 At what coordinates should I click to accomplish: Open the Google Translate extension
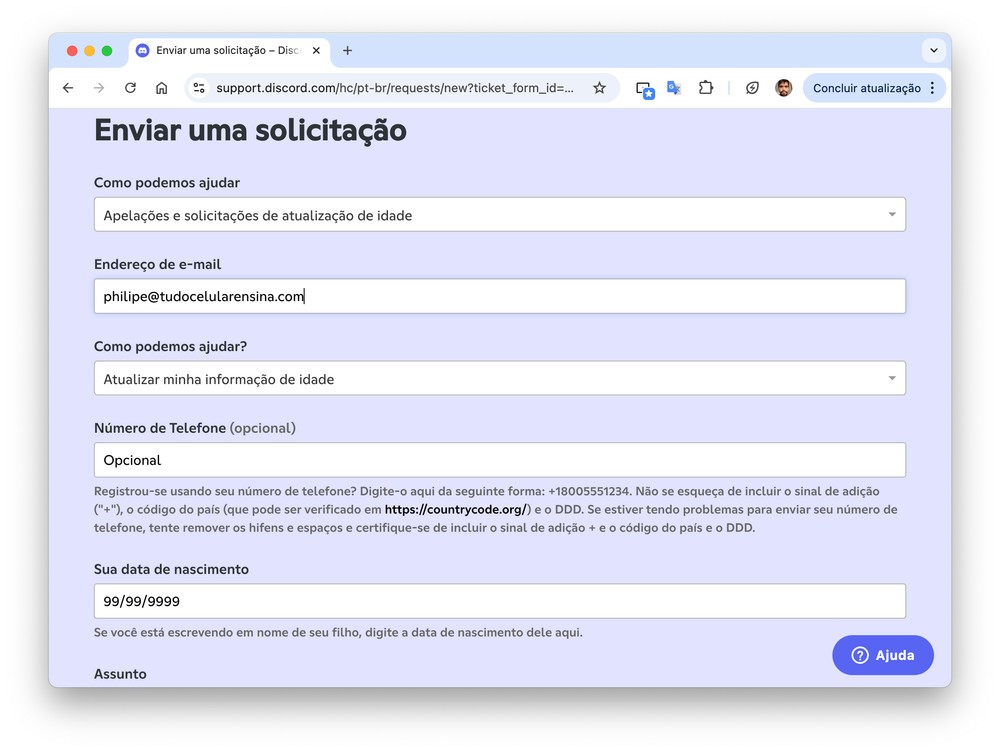(x=674, y=88)
